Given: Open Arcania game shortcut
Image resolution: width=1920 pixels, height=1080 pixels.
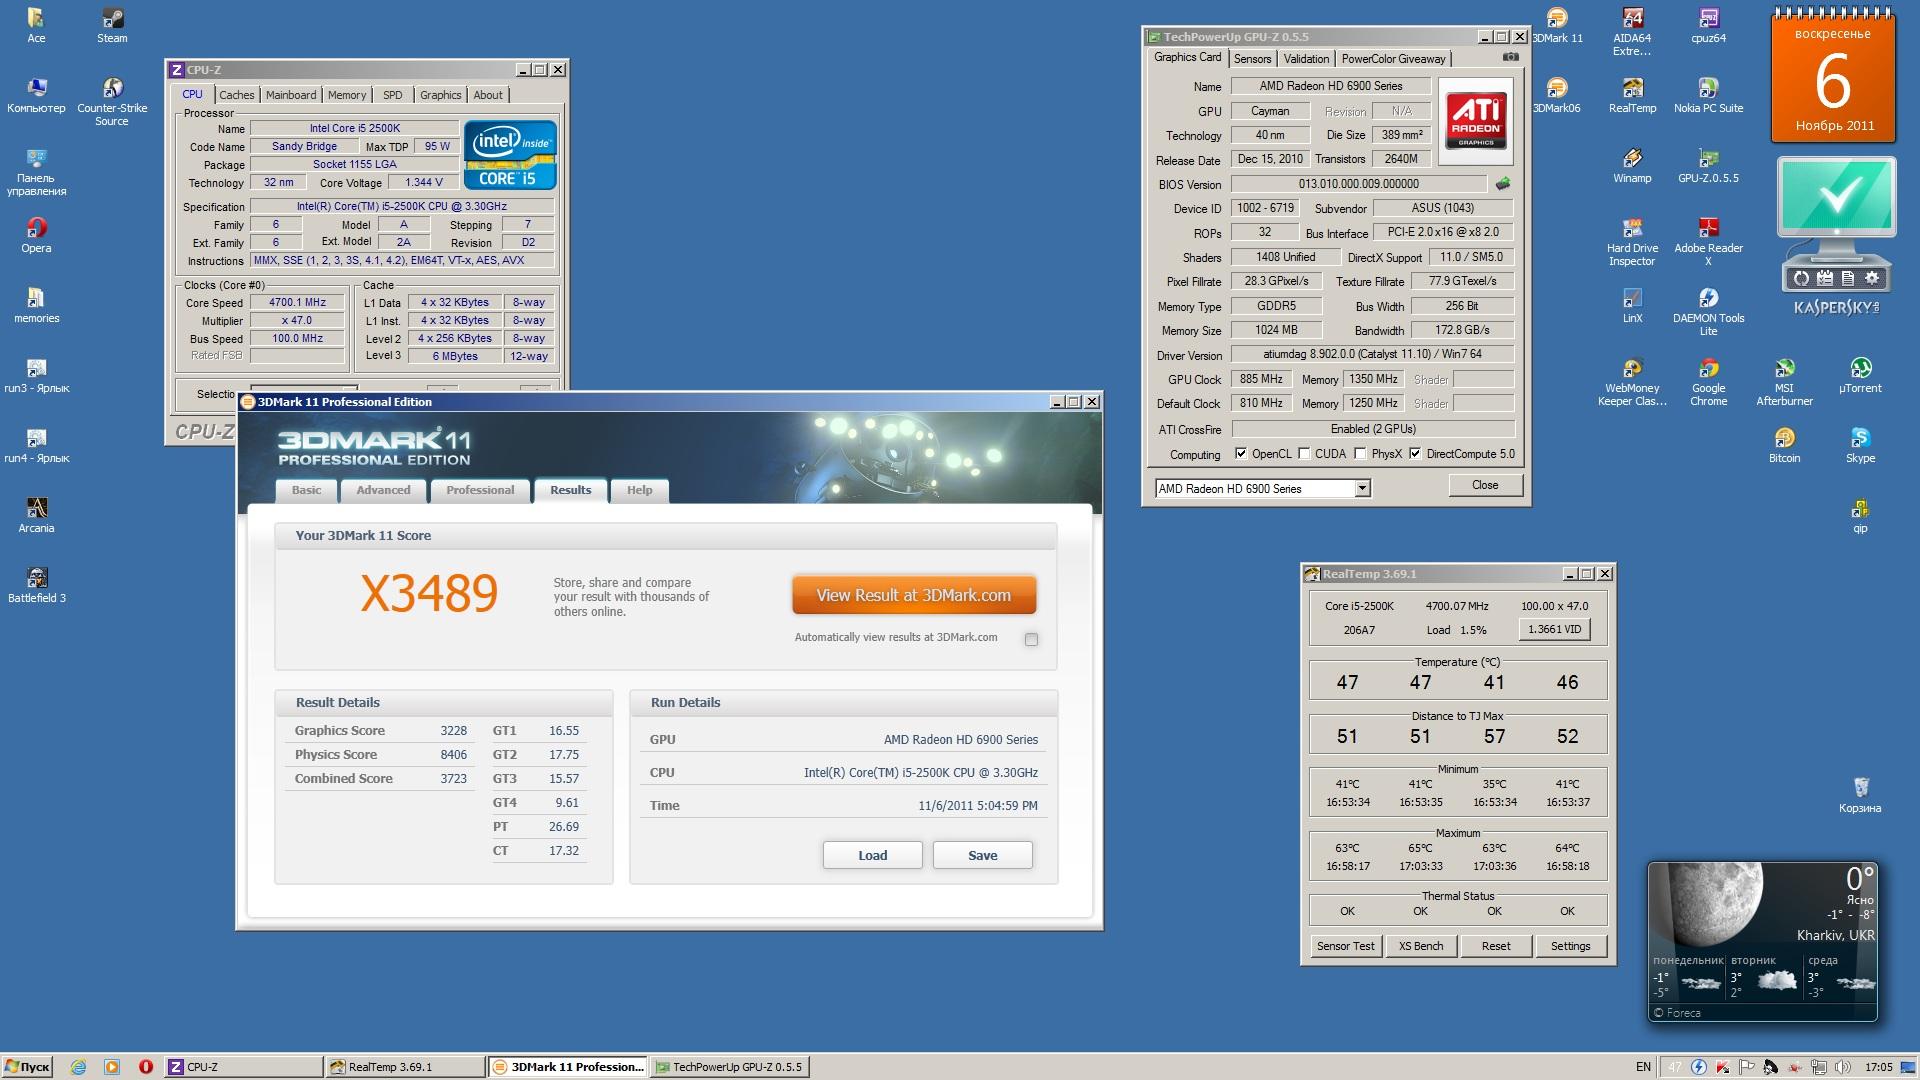Looking at the screenshot, I should 36,515.
